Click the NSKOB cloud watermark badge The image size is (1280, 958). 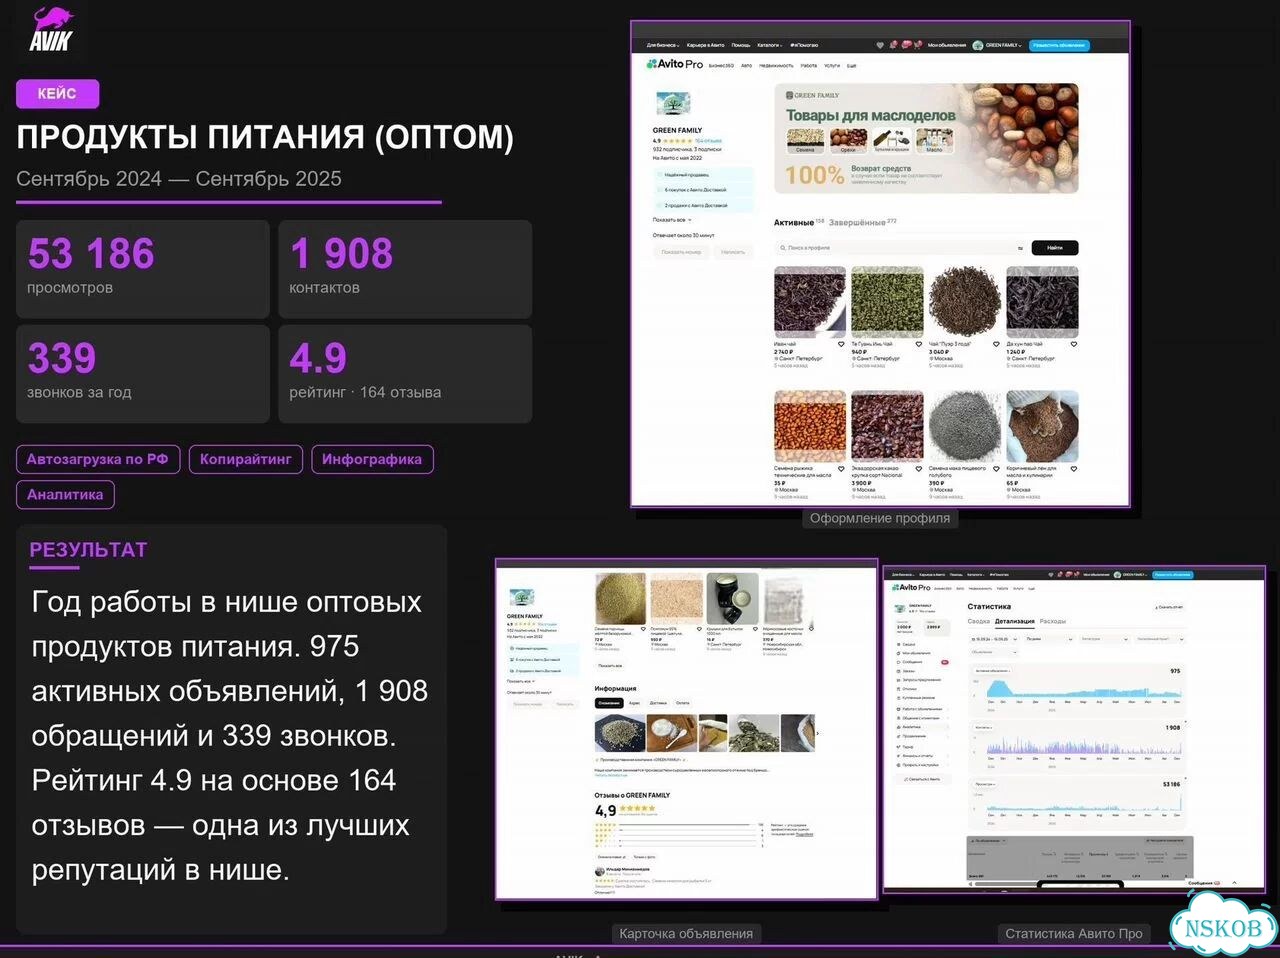coord(1222,925)
